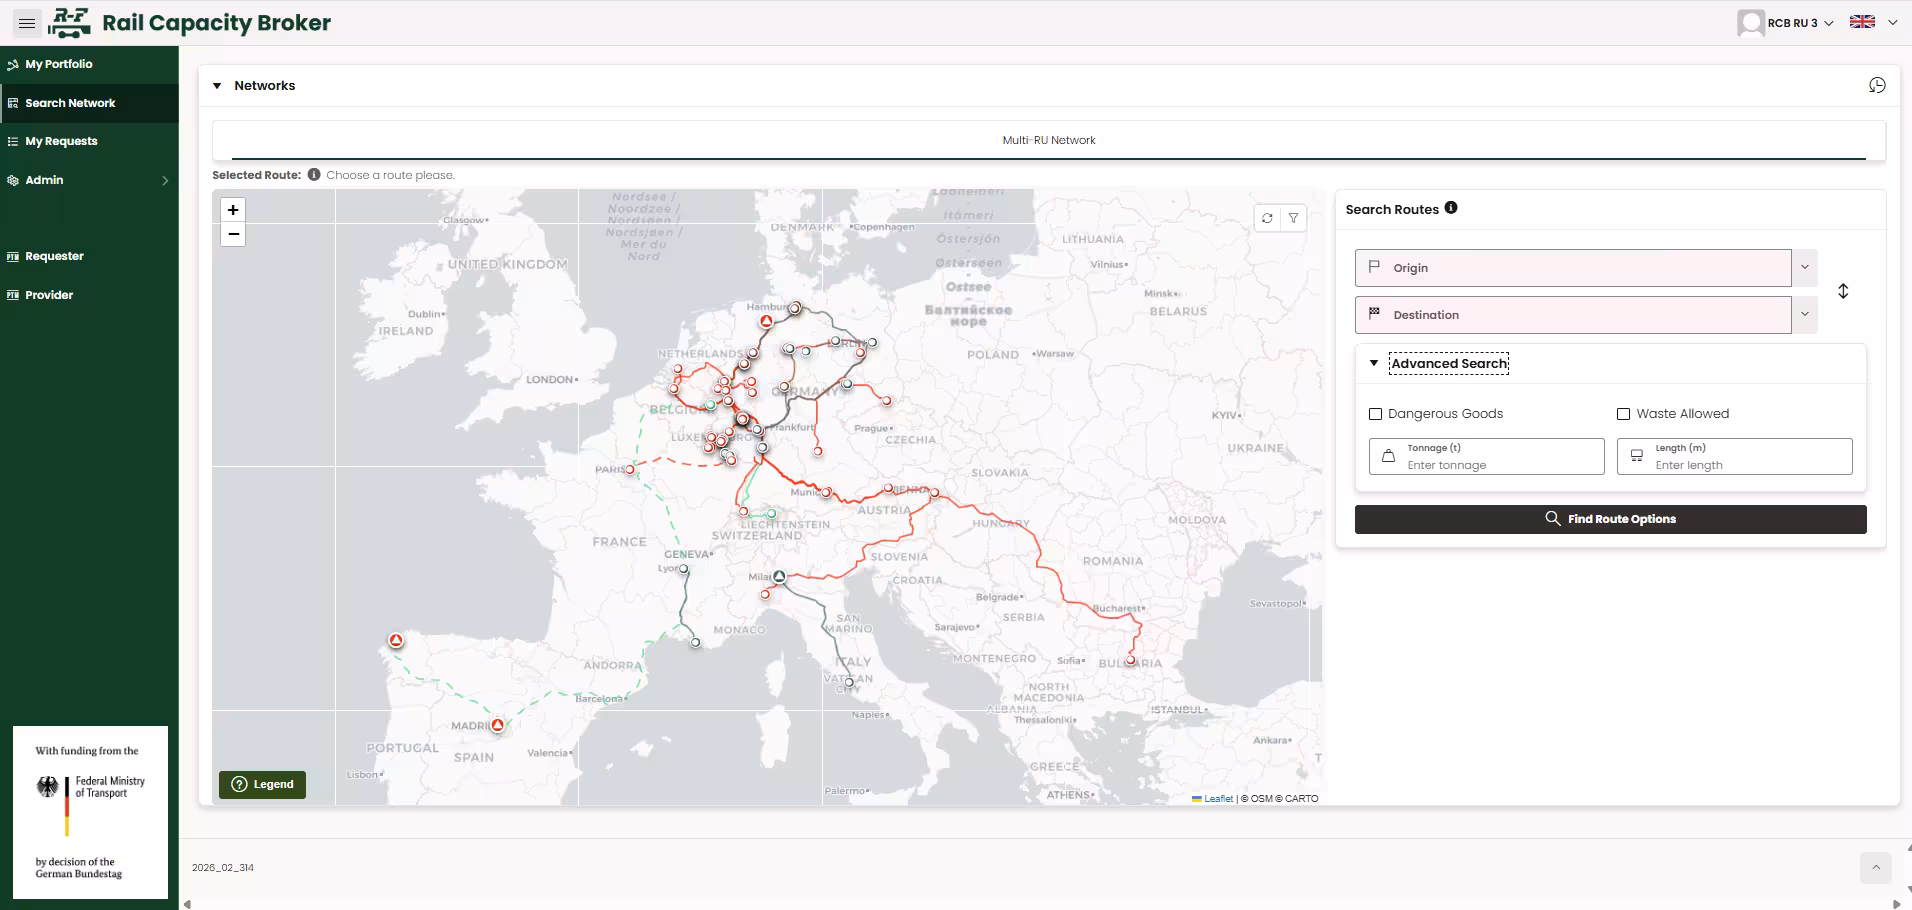
Task: Open the Requester section
Action: 89,256
